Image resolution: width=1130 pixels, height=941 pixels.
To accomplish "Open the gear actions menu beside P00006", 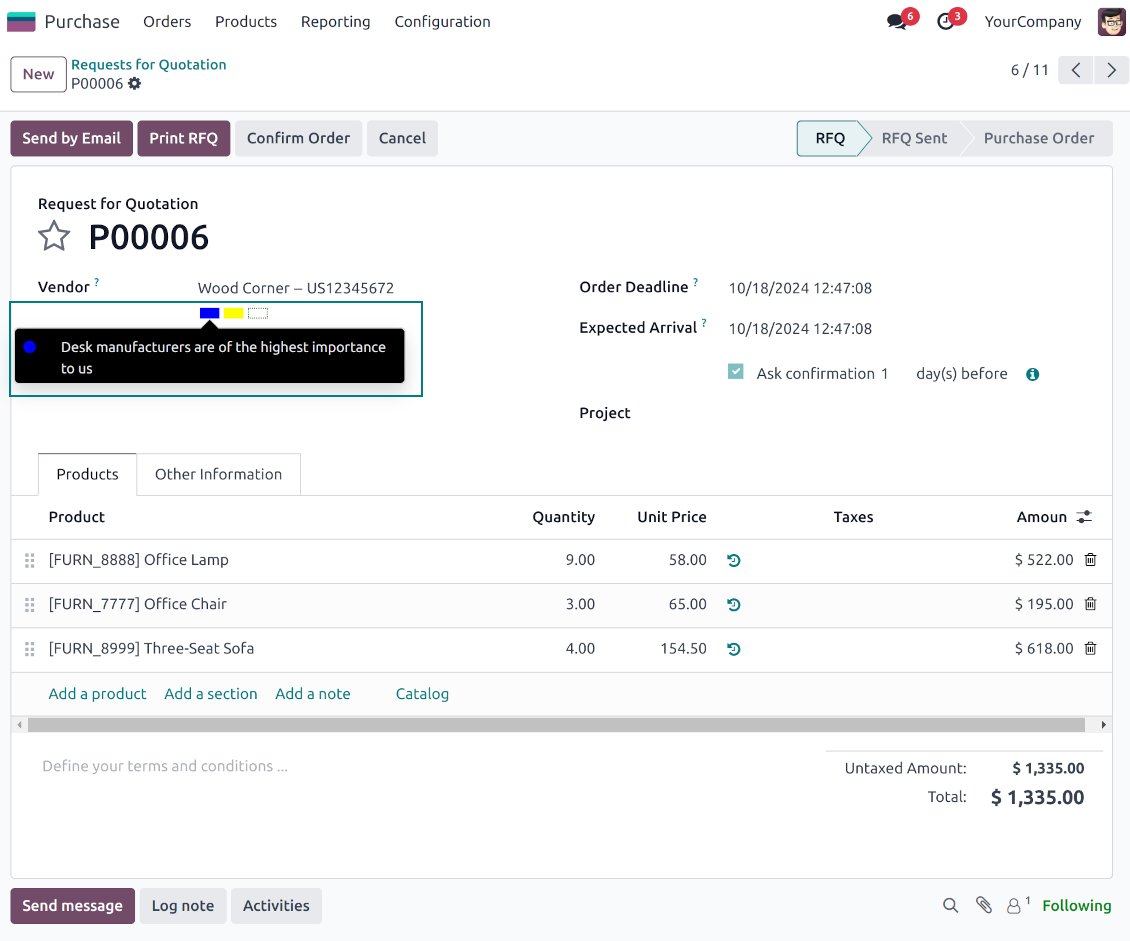I will click(135, 84).
